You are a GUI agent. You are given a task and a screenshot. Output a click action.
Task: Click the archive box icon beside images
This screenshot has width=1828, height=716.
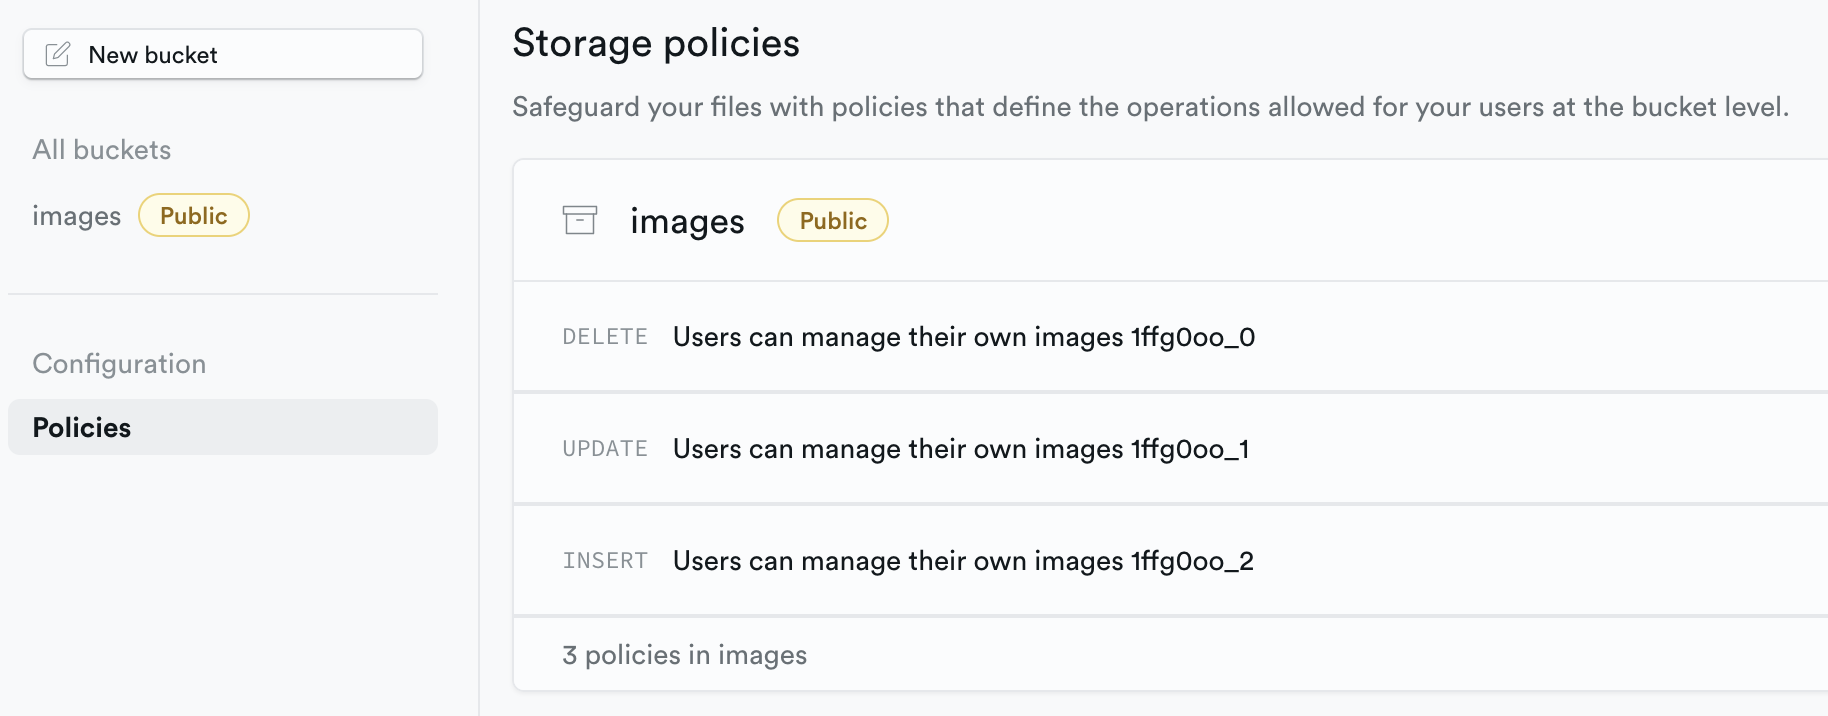click(580, 220)
